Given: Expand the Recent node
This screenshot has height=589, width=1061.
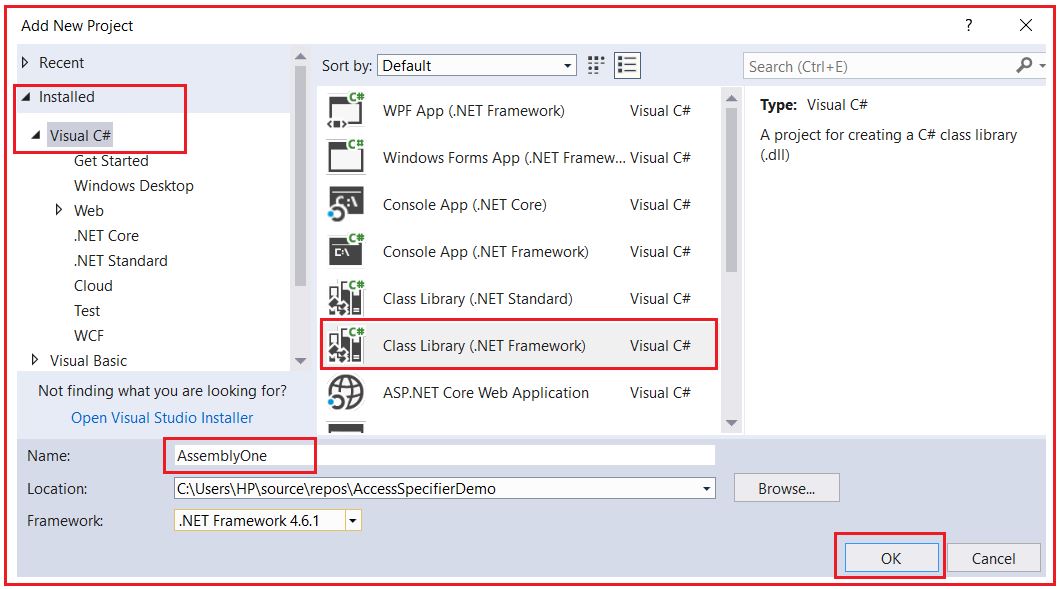Looking at the screenshot, I should click(25, 62).
